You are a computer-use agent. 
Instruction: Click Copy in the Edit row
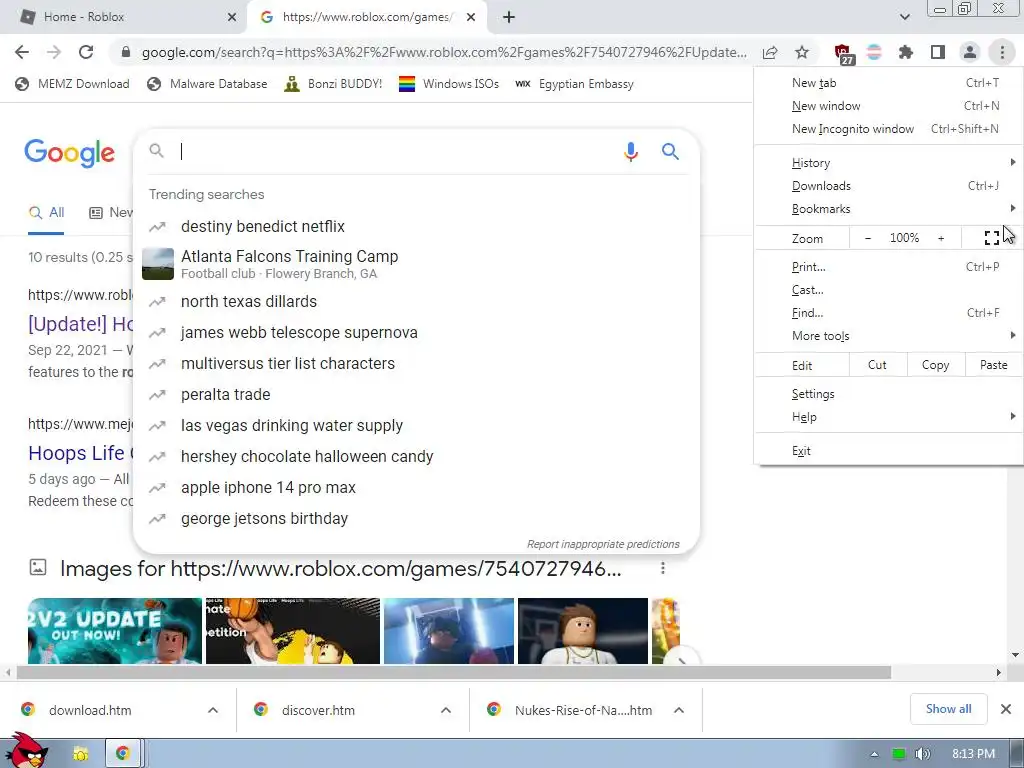click(935, 365)
